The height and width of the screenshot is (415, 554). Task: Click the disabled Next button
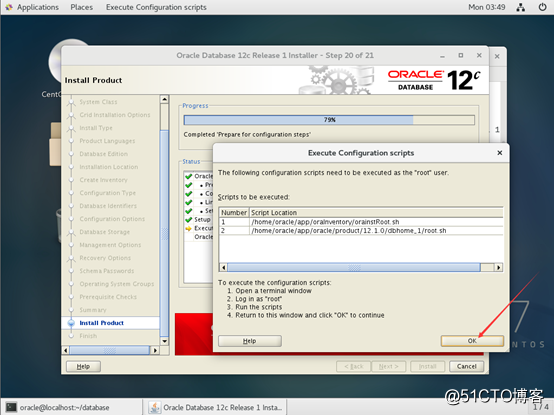tap(389, 366)
